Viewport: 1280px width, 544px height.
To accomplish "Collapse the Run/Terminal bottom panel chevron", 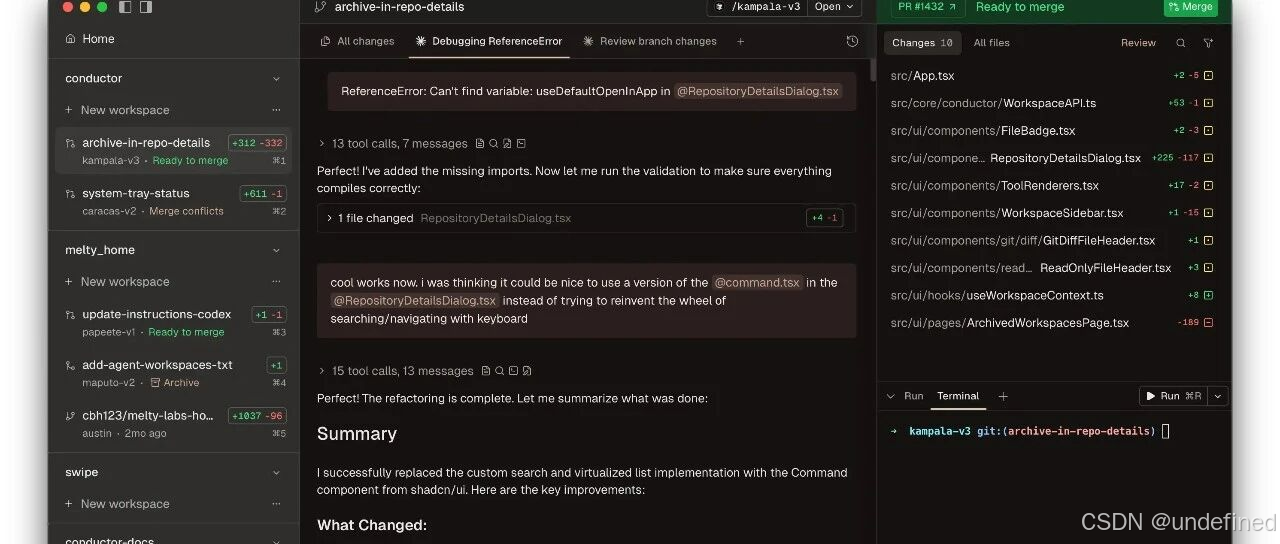I will click(891, 396).
